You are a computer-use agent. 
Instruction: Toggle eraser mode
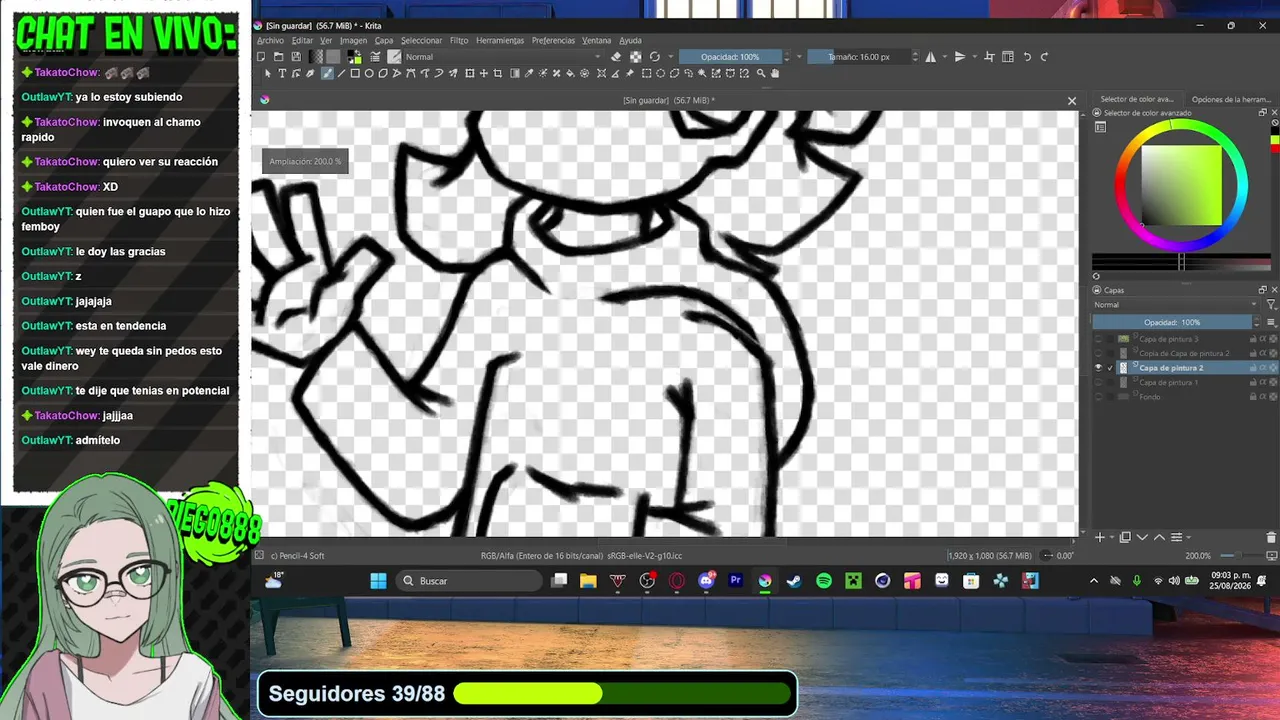[x=616, y=57]
